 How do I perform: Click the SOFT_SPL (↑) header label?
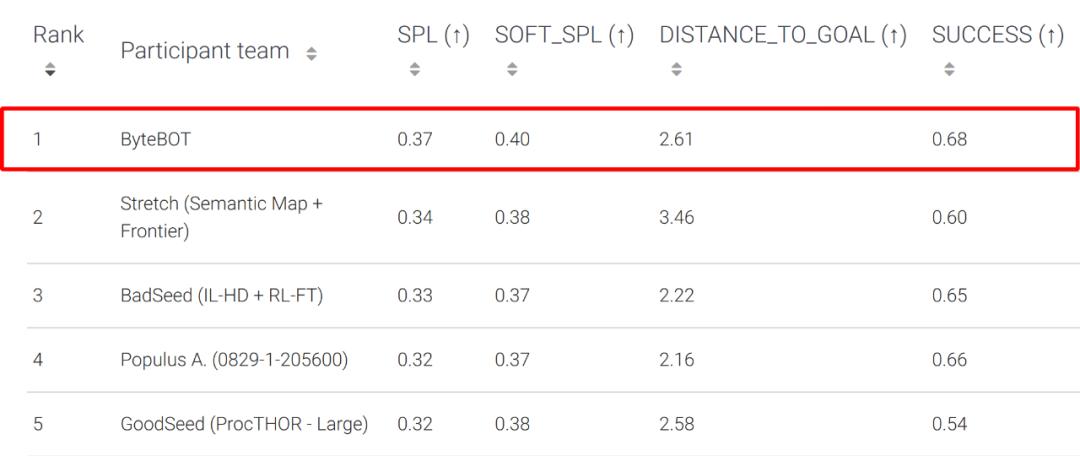tap(564, 35)
